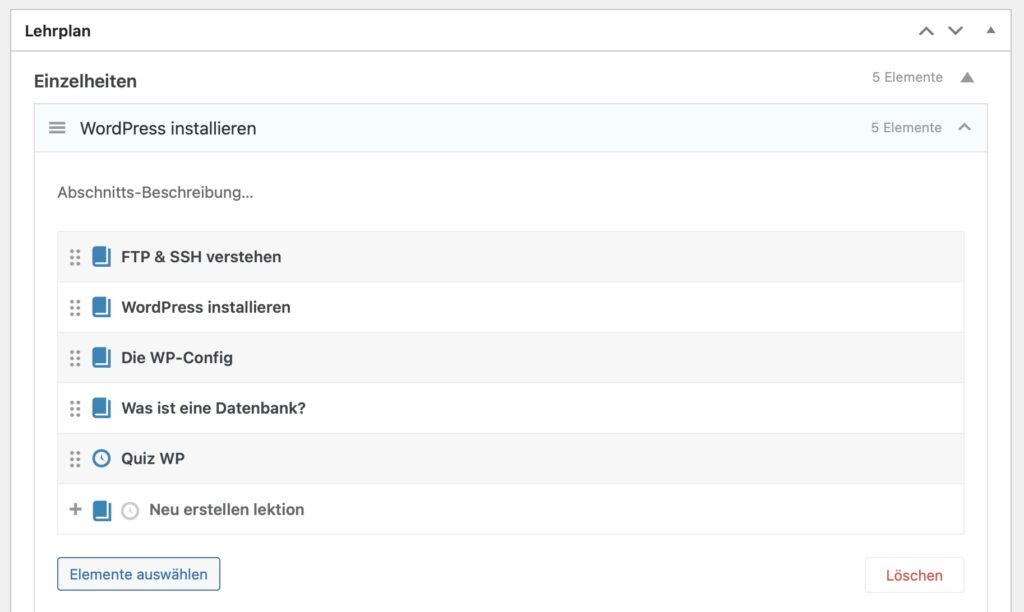Collapse the Lehrplan panel triangle
This screenshot has height=612, width=1024.
pos(991,30)
